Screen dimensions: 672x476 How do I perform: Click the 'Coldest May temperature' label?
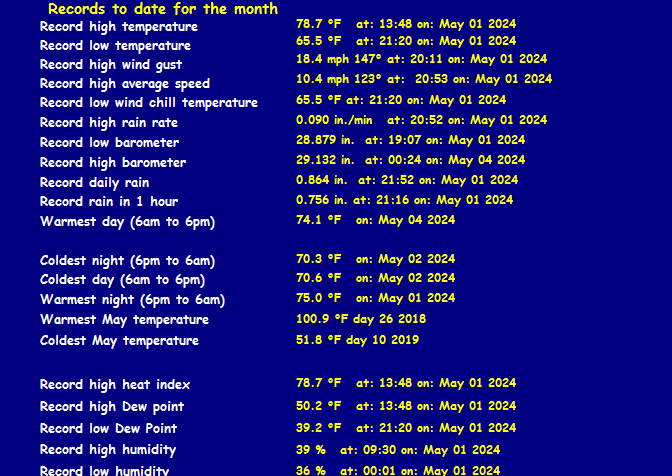pos(119,340)
